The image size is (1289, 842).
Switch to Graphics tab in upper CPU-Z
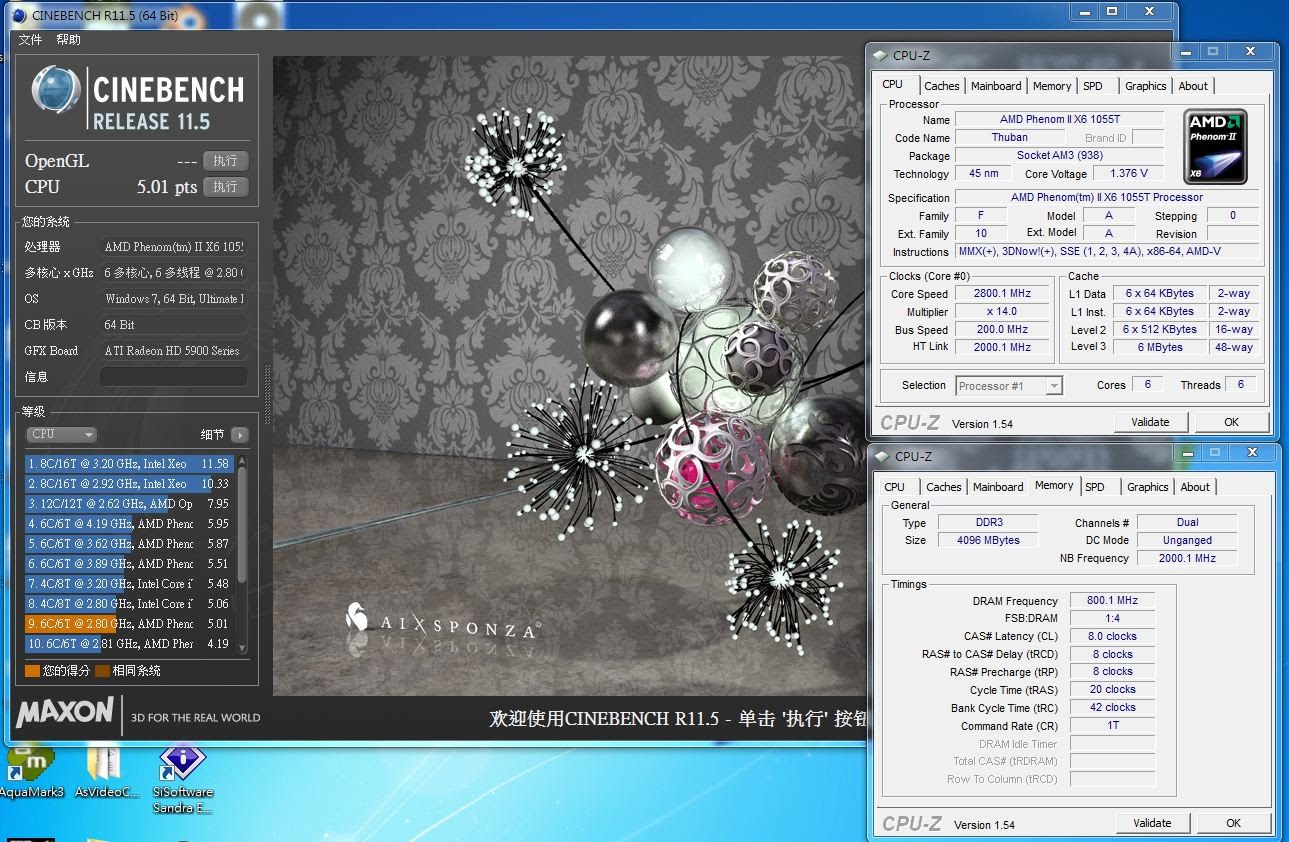point(1145,86)
